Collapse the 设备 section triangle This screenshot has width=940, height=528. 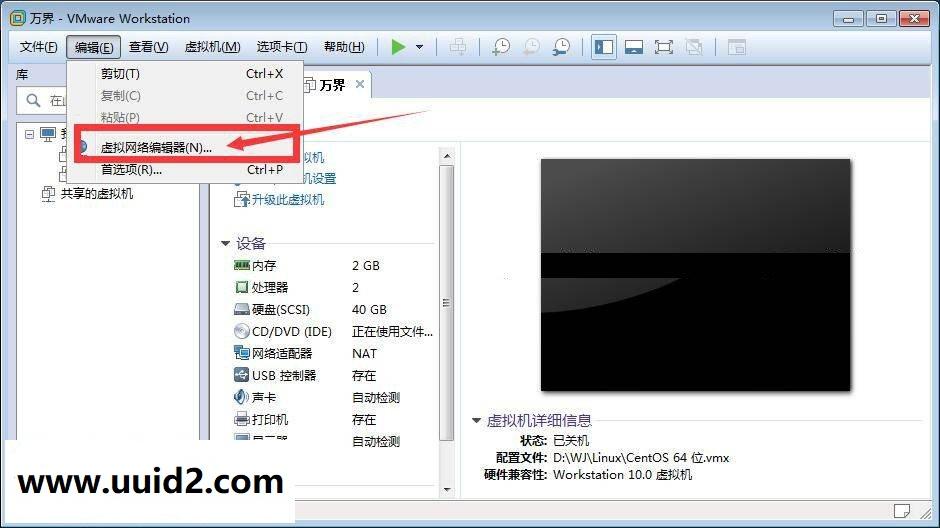click(x=225, y=243)
